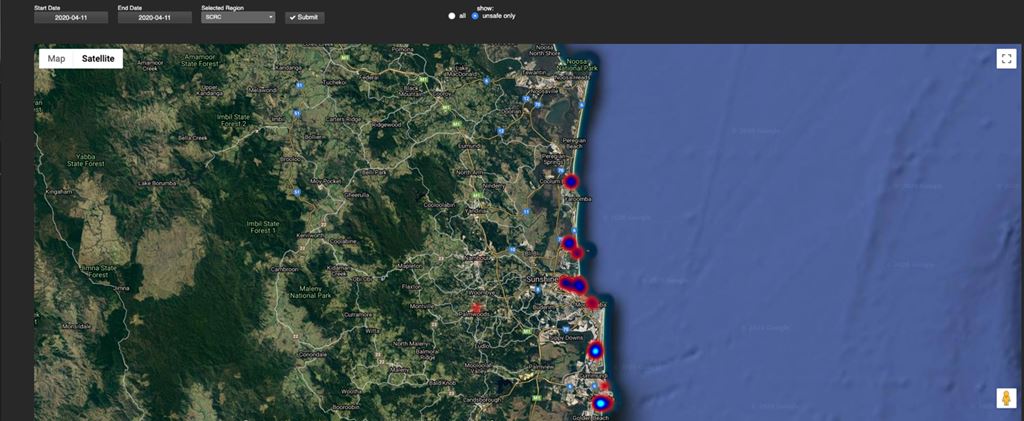Click the End Date field

(154, 17)
